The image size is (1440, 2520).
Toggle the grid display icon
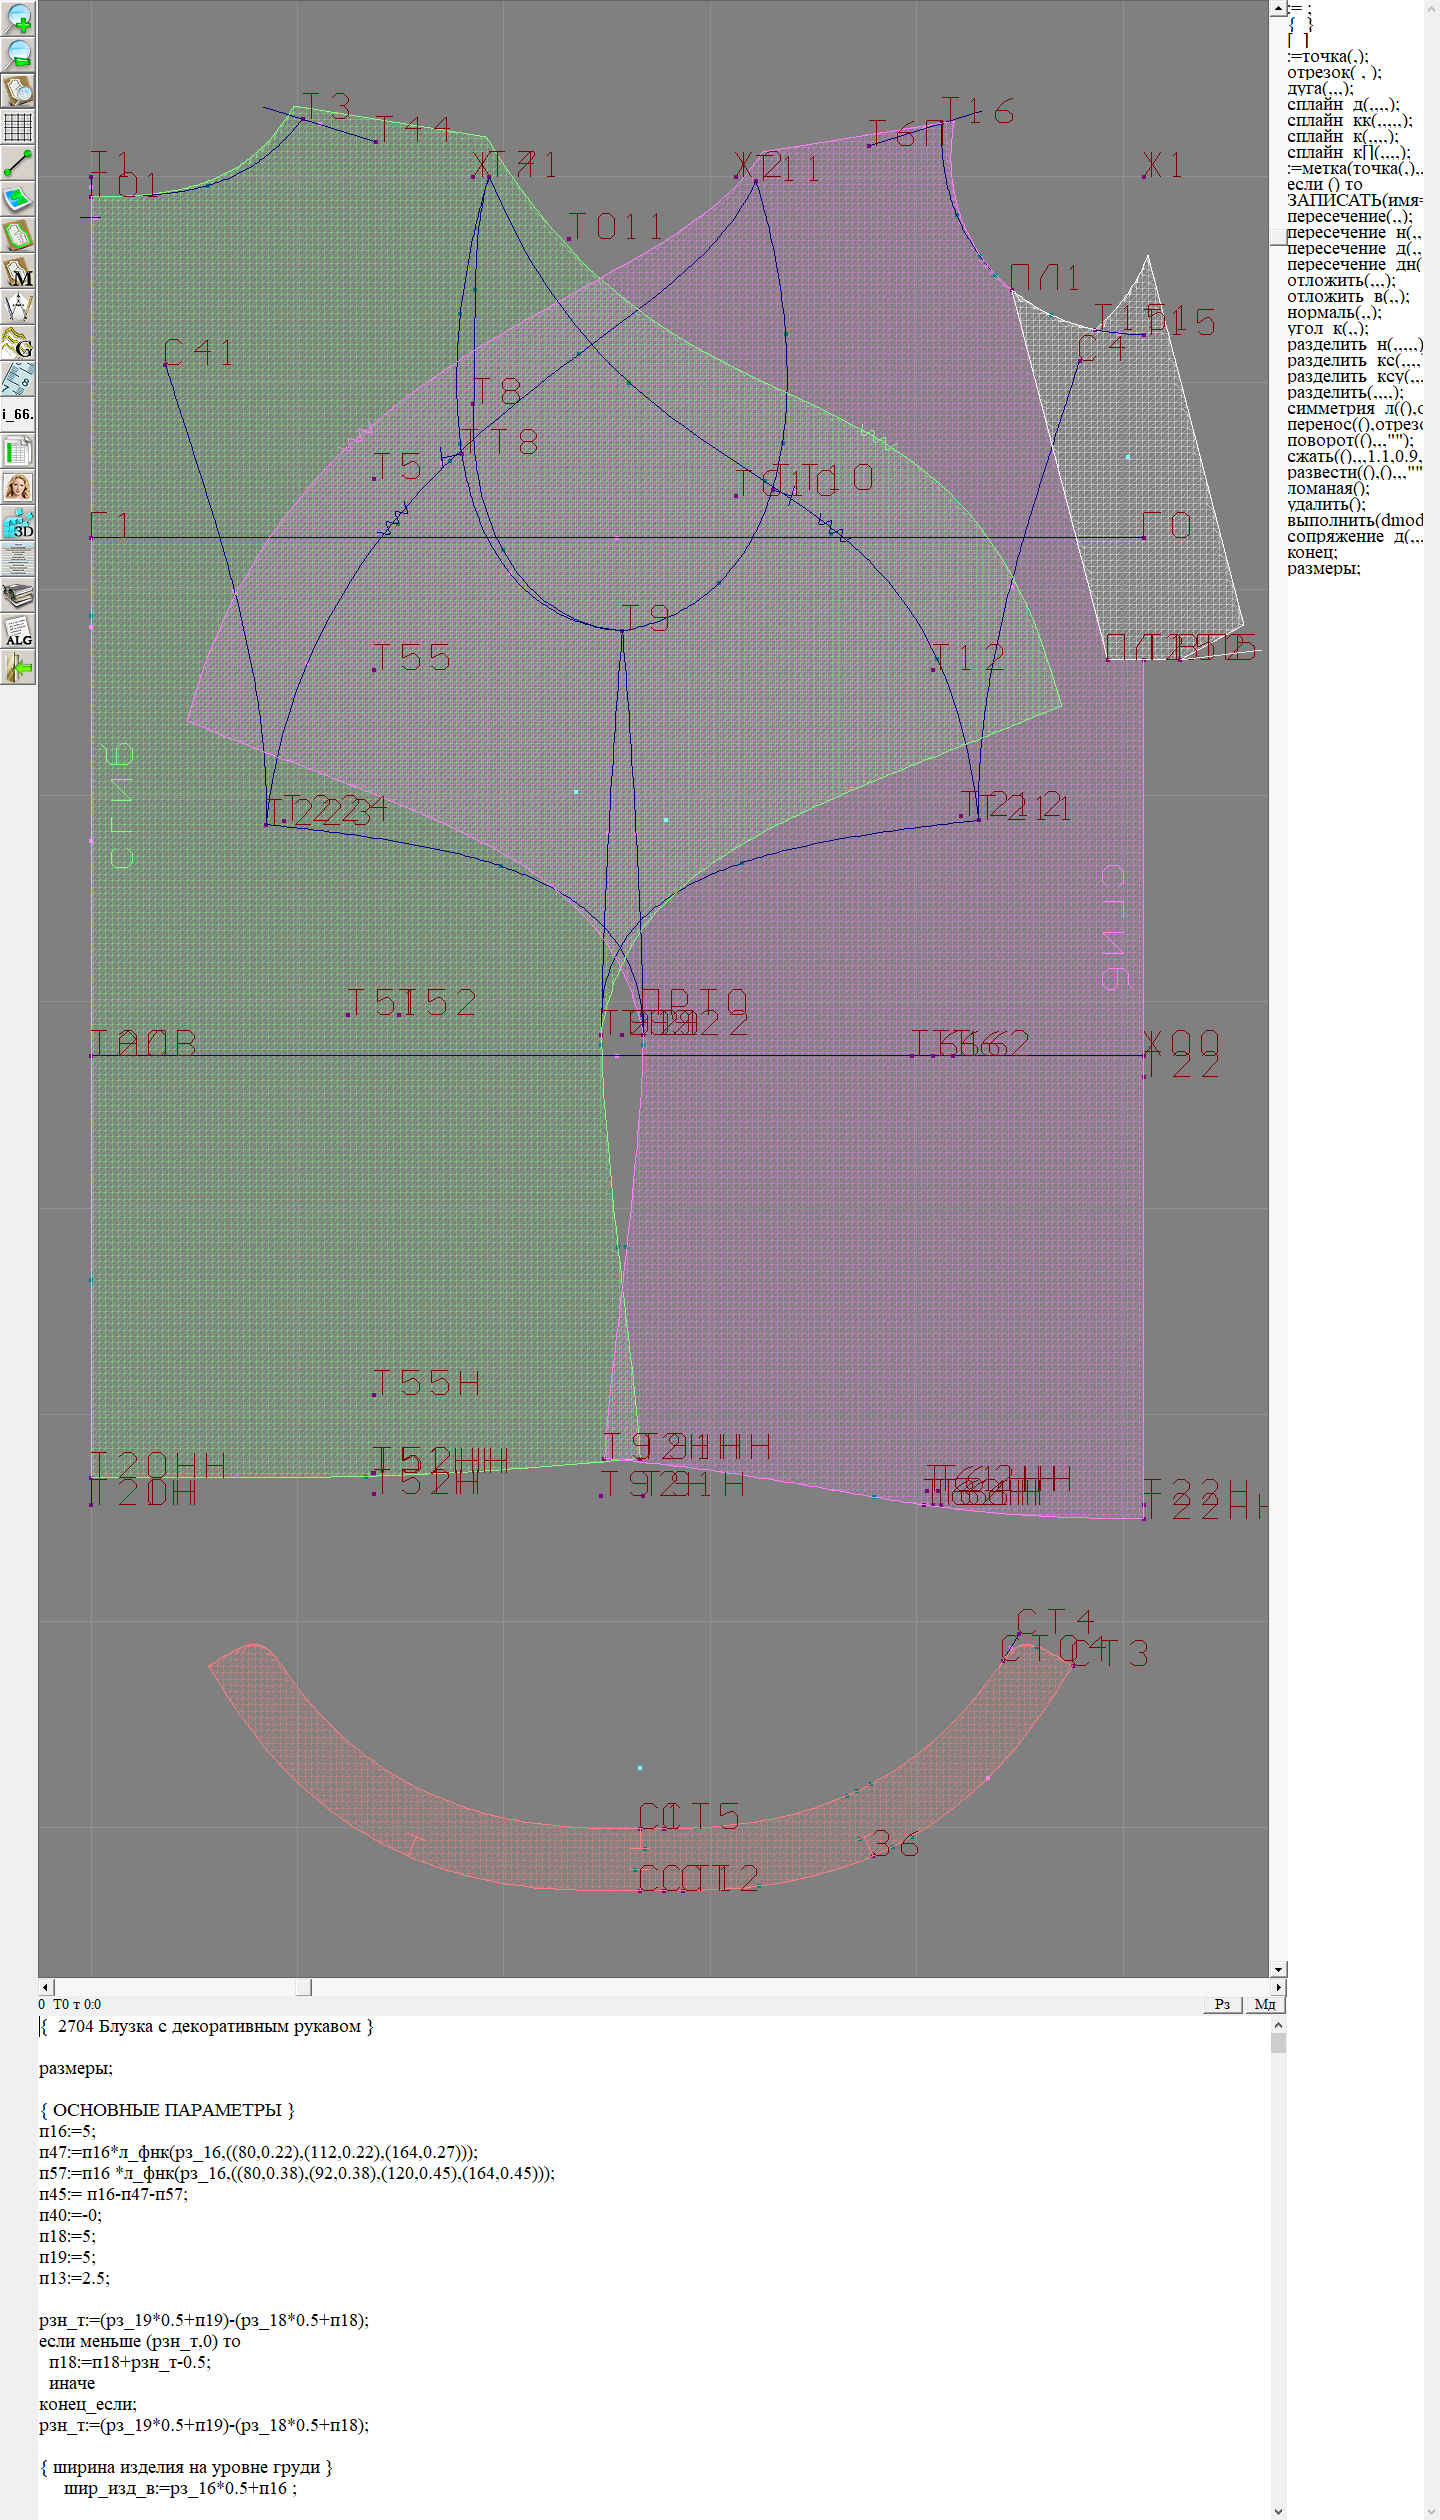click(18, 127)
